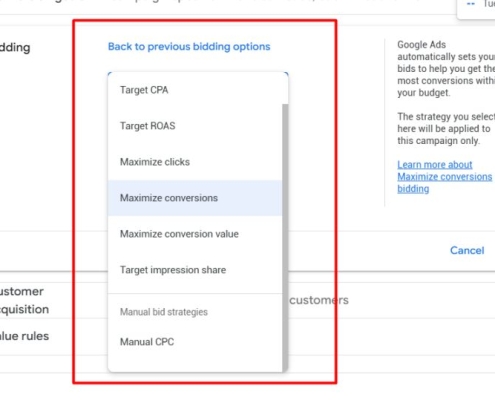Image resolution: width=495 pixels, height=400 pixels.
Task: Click the dropdown list vertical scrollbar
Action: coord(285,238)
